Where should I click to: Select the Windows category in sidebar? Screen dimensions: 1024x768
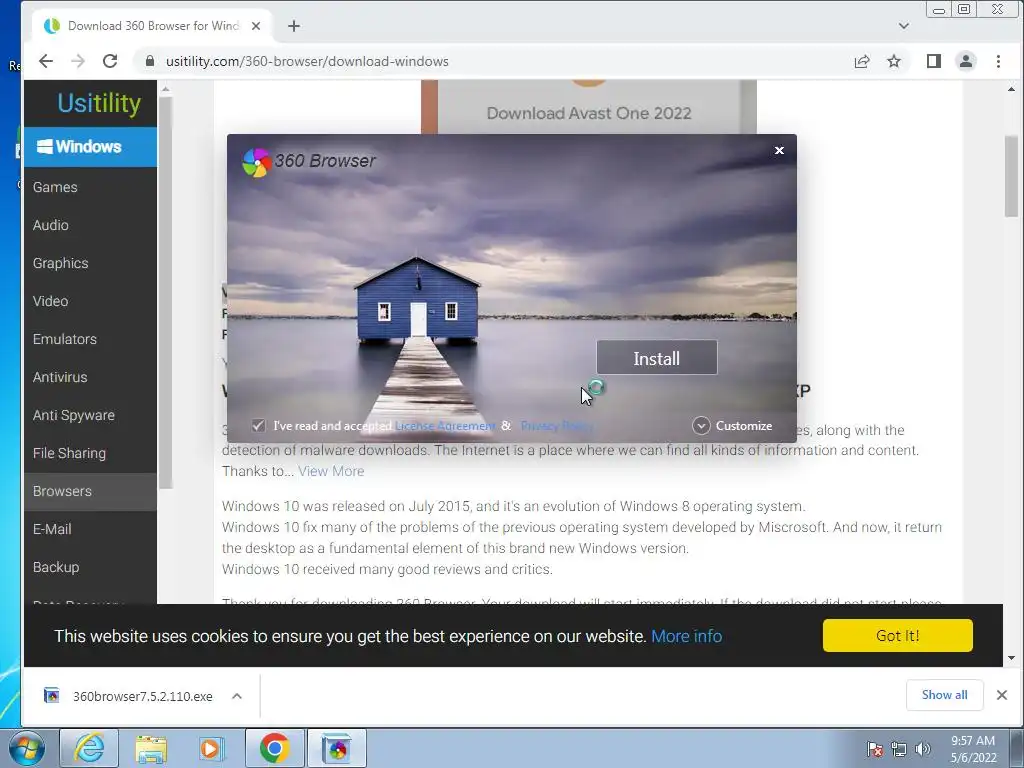coord(90,147)
